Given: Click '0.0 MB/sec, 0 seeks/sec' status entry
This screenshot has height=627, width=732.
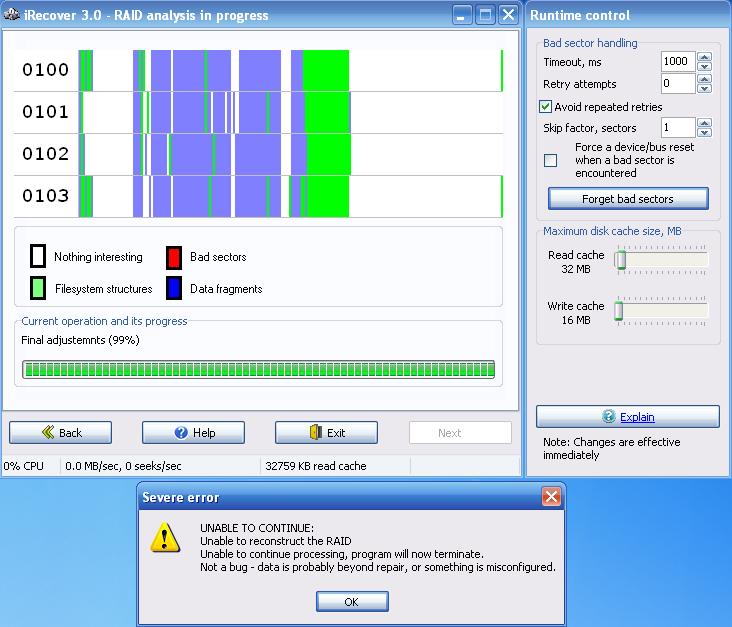Looking at the screenshot, I should 123,466.
